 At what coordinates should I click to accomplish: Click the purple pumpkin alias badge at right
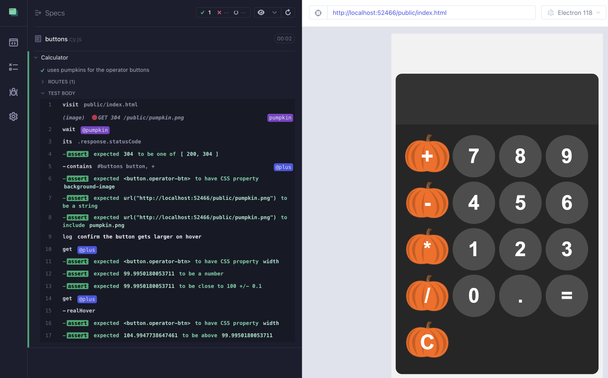pyautogui.click(x=280, y=117)
